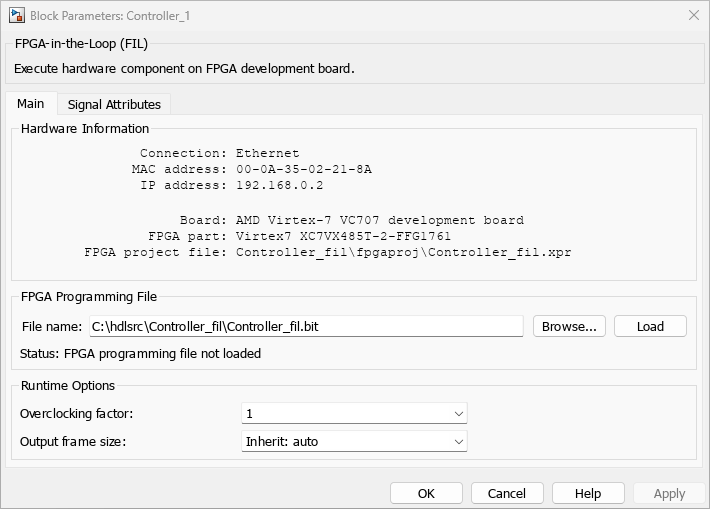Load the FPGA programming file
710x509 pixels.
pyautogui.click(x=650, y=326)
